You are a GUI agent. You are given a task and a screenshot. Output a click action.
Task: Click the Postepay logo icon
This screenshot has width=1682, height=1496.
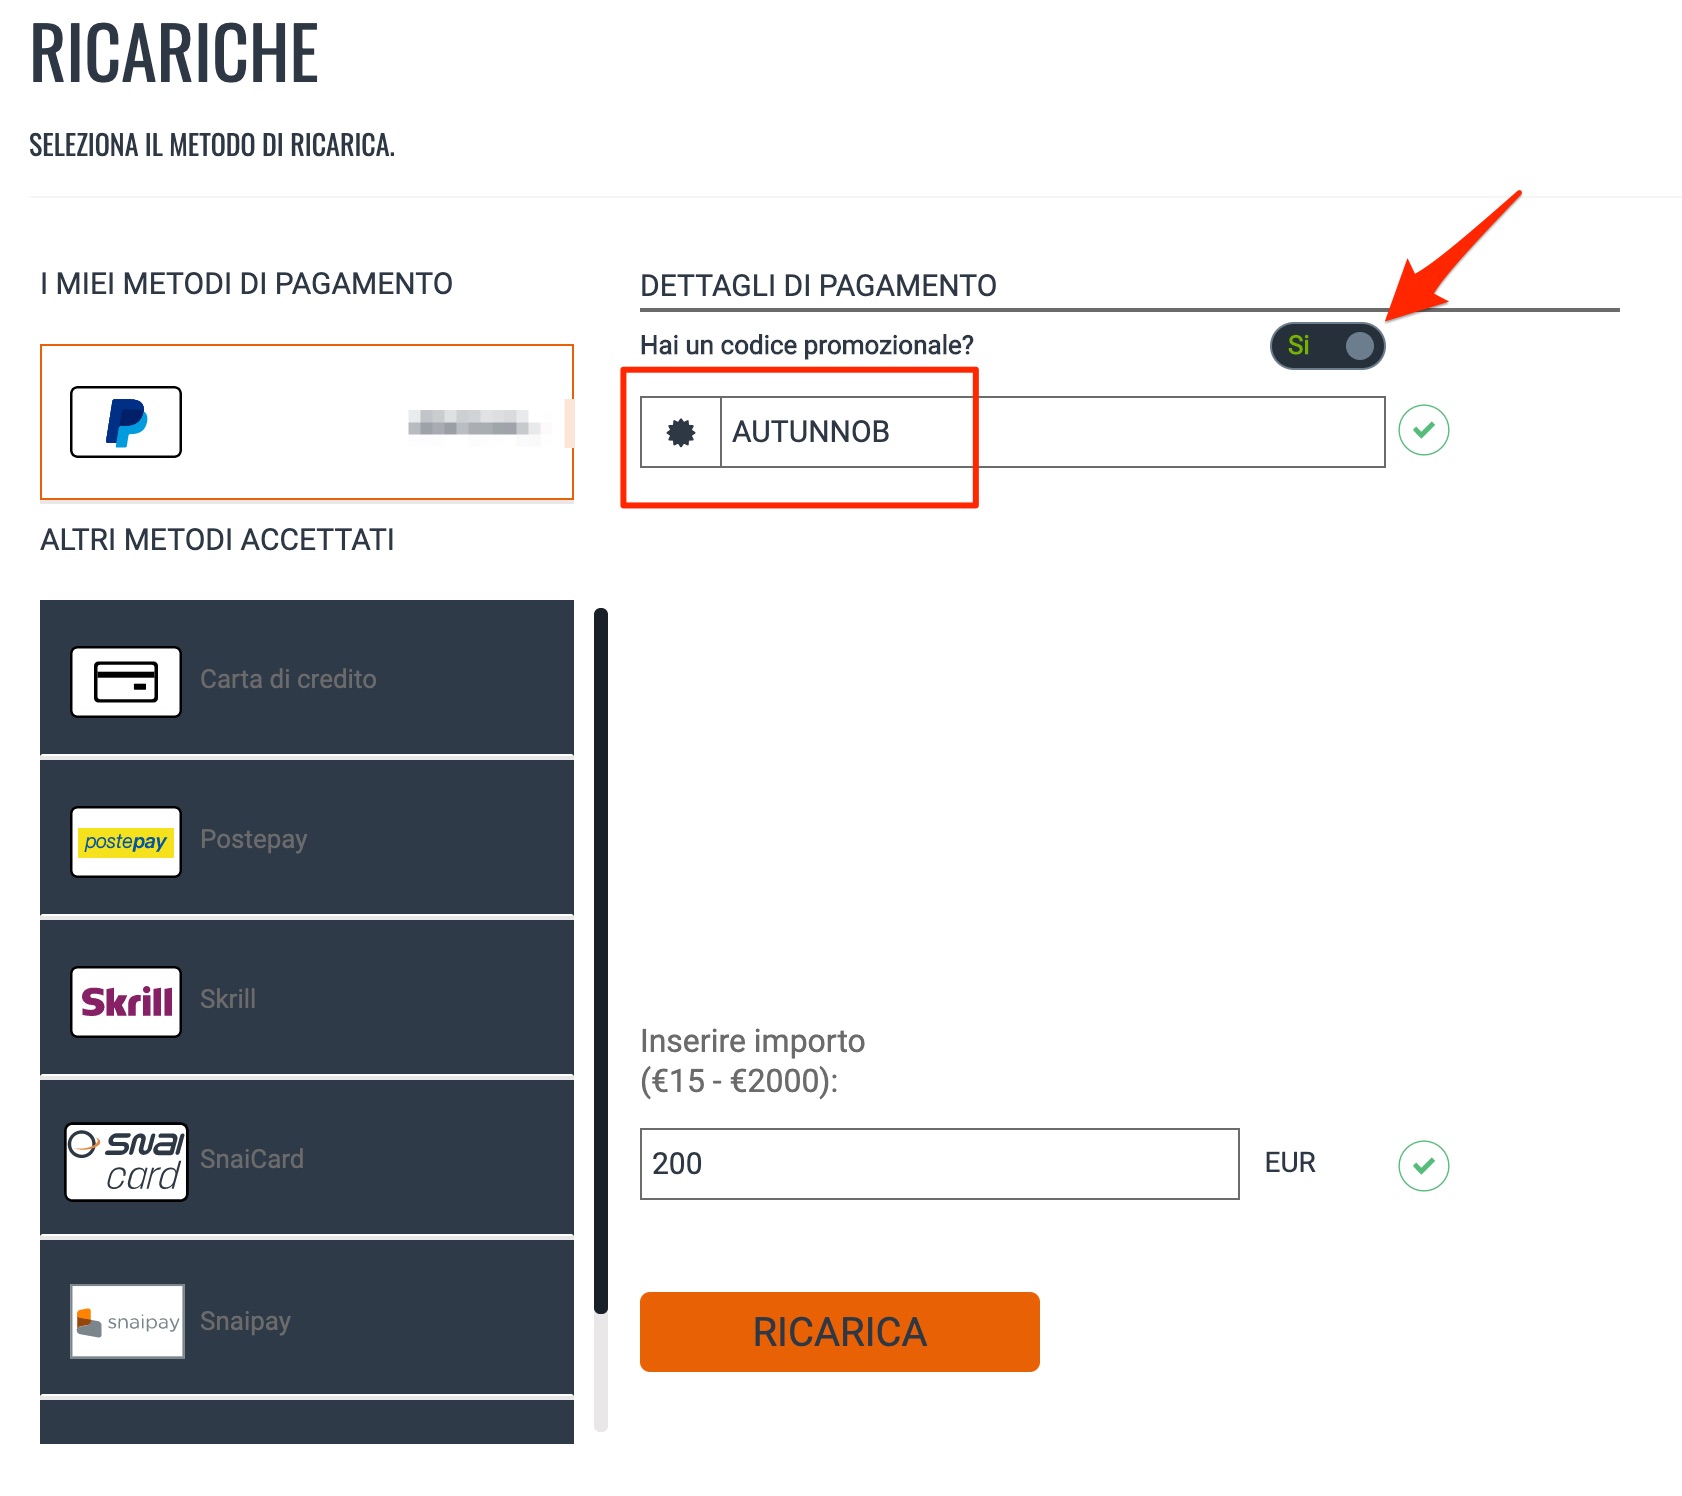coord(126,842)
